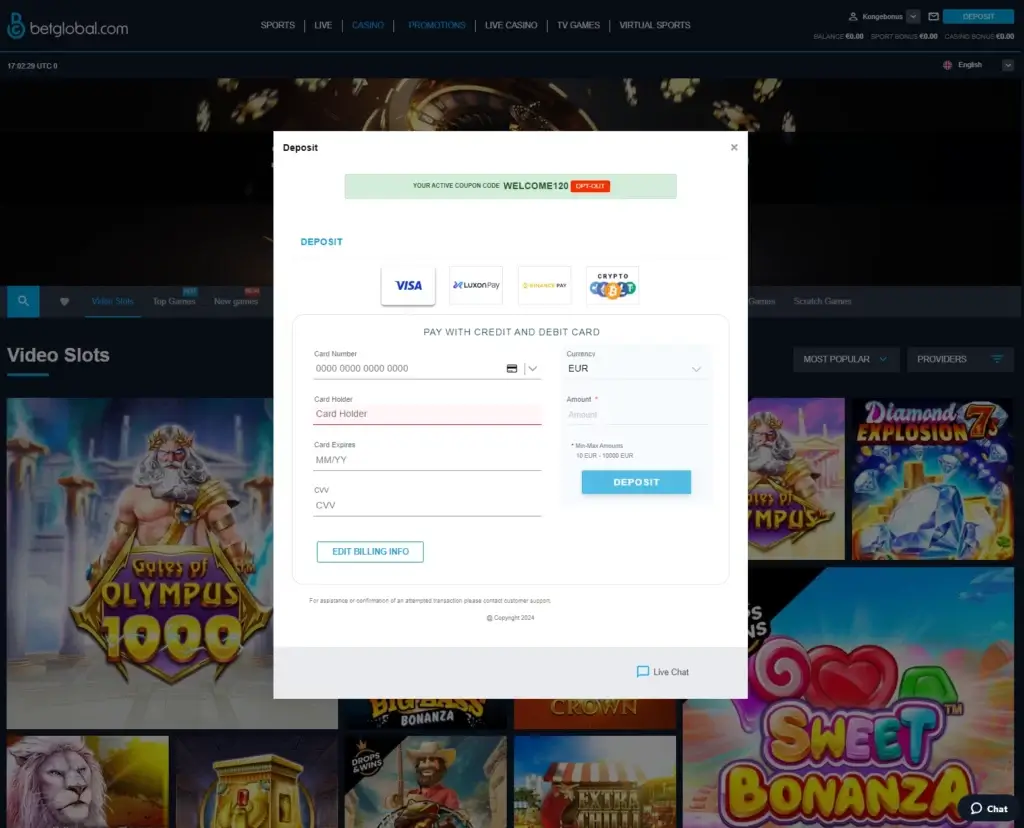Viewport: 1024px width, 828px height.
Task: Open favorites heart icon
Action: click(64, 302)
